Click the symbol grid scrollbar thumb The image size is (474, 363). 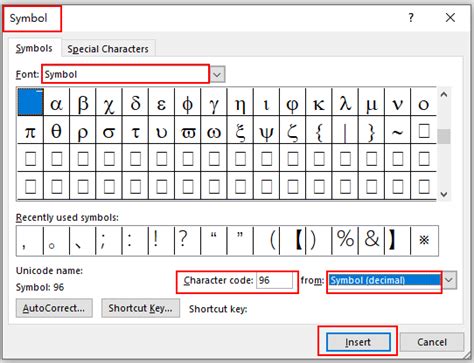[444, 136]
